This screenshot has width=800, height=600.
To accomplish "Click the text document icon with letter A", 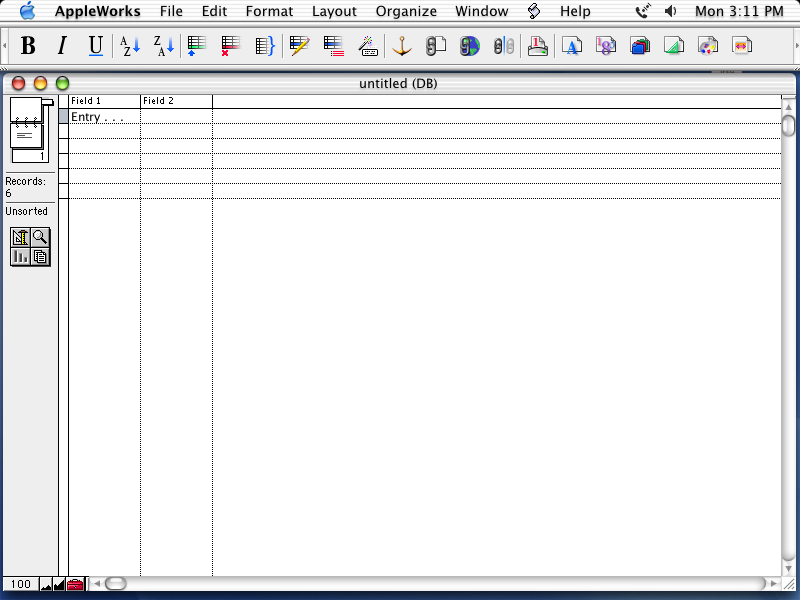I will [572, 45].
